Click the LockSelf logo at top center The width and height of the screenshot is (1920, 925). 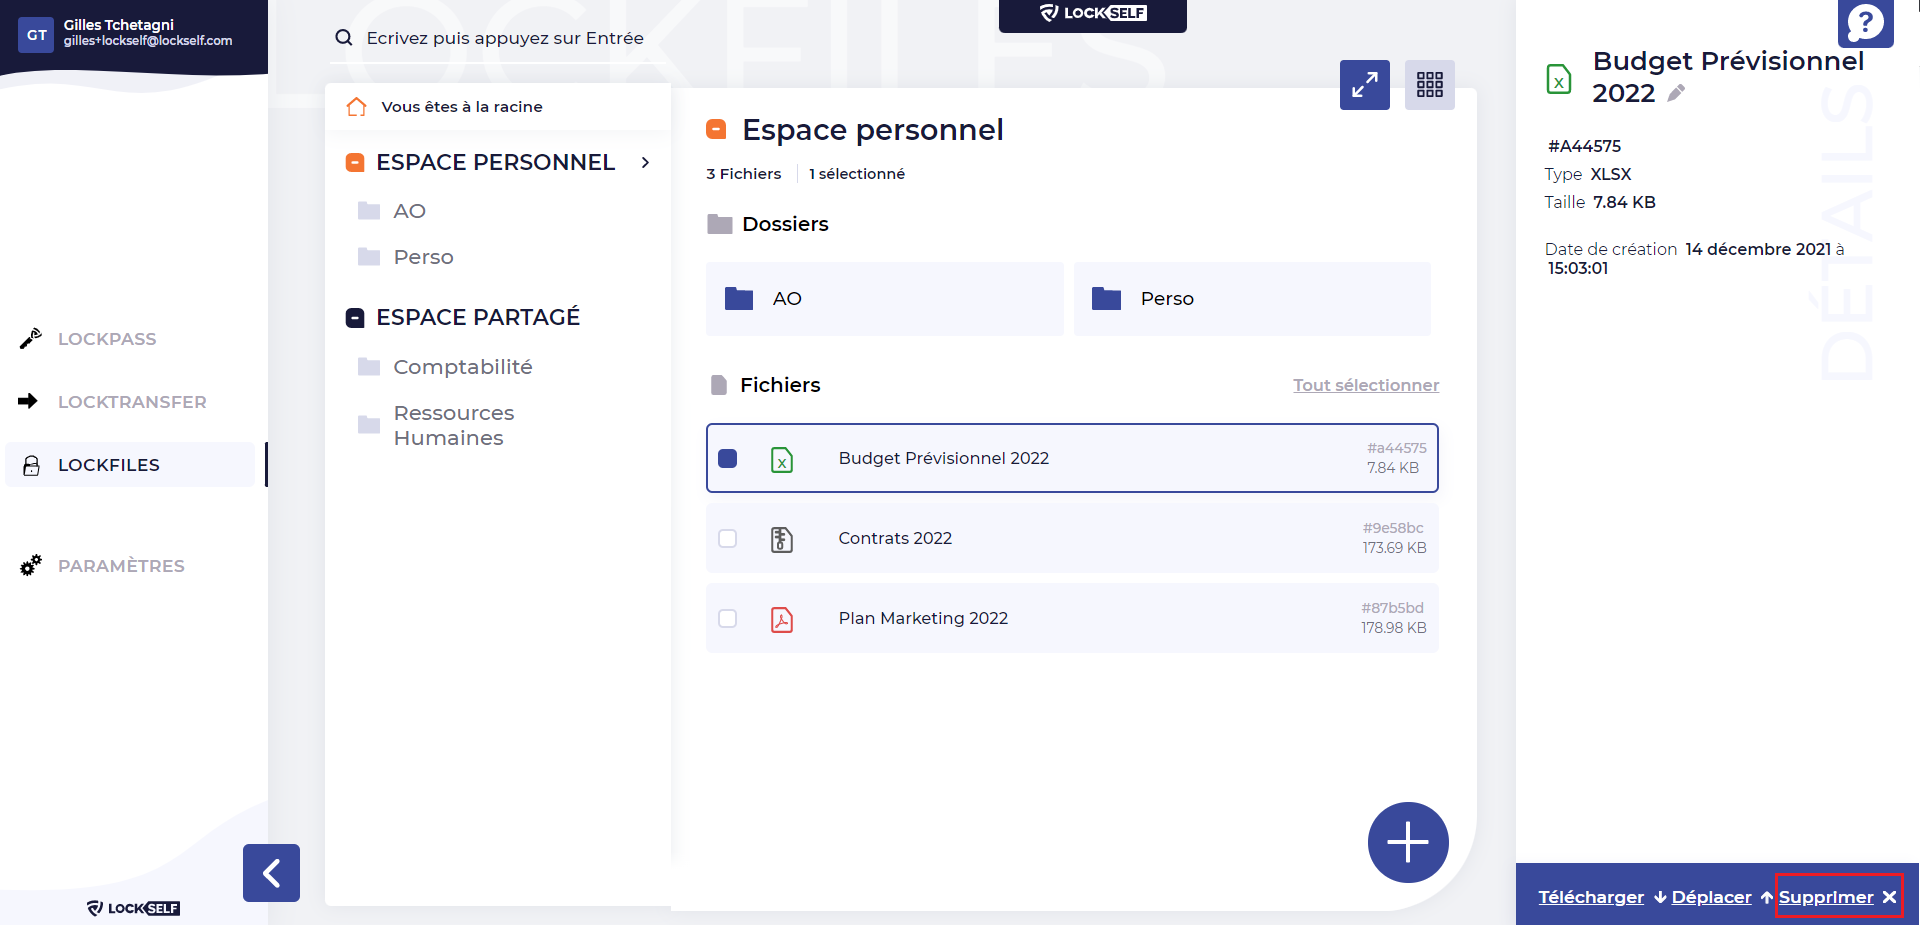click(x=1093, y=14)
